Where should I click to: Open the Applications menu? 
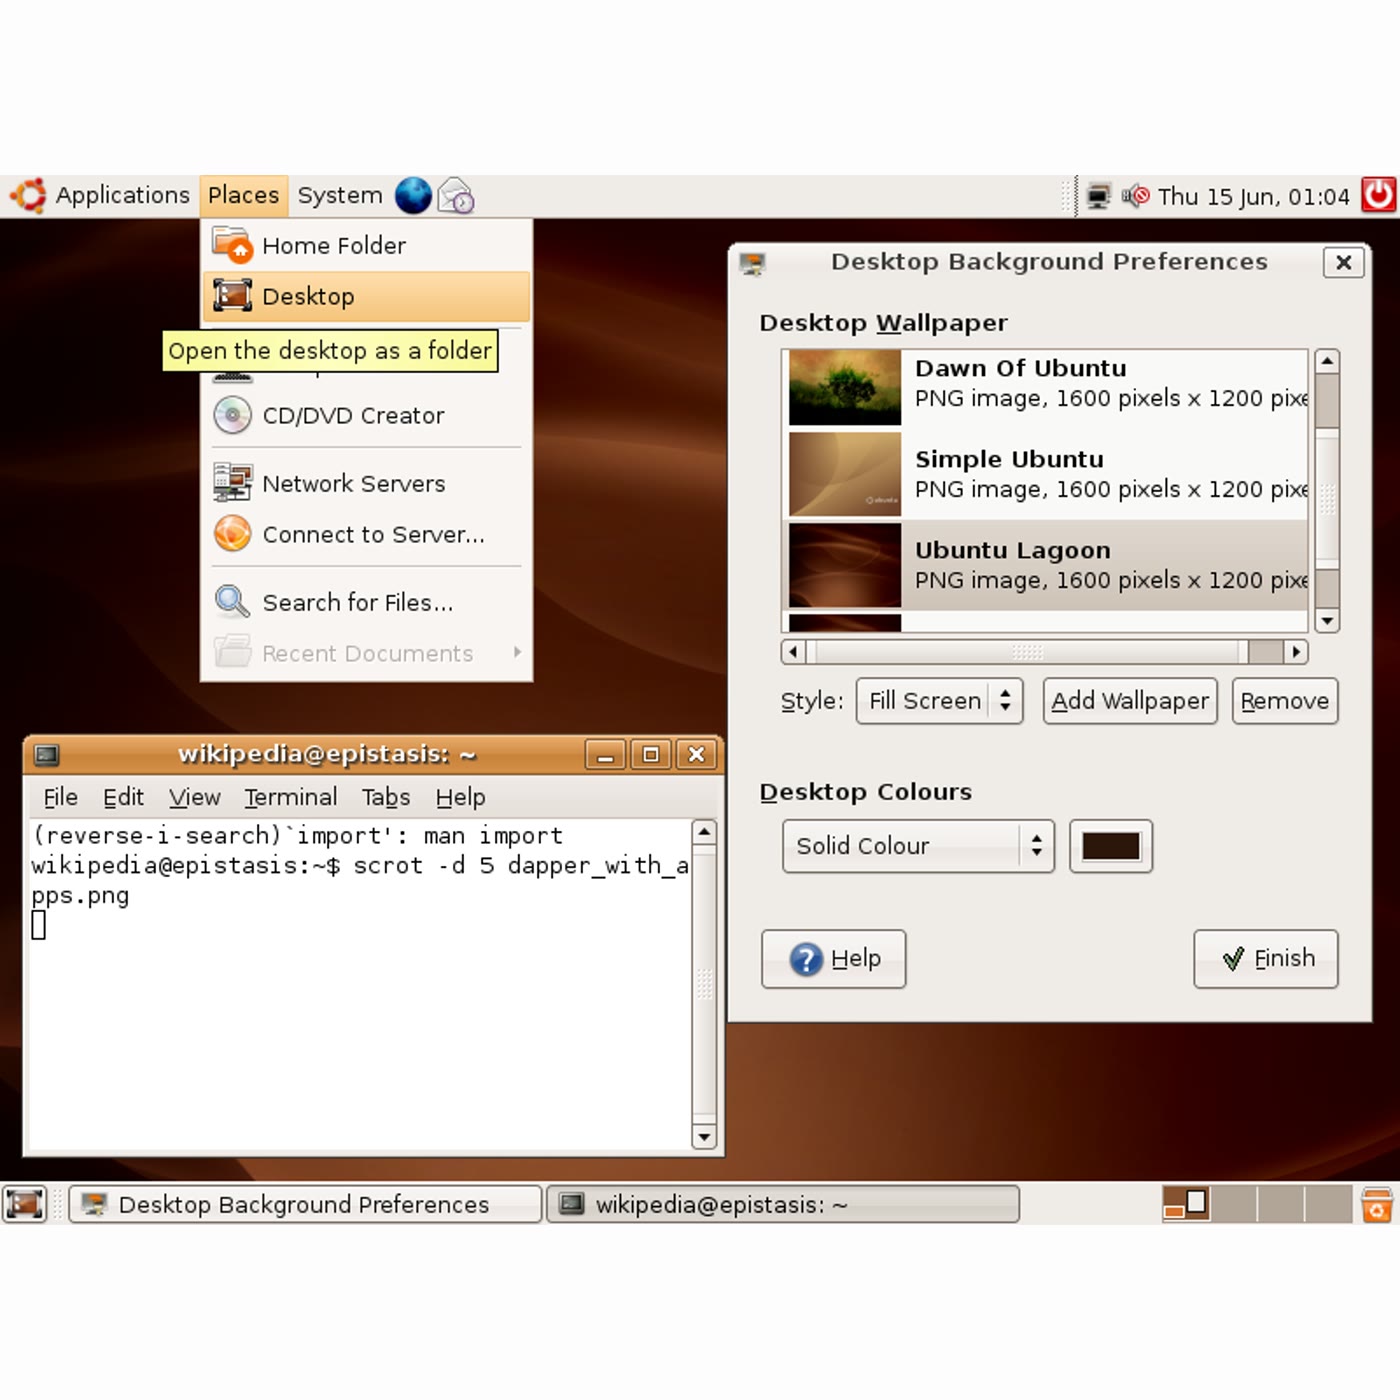(x=100, y=196)
